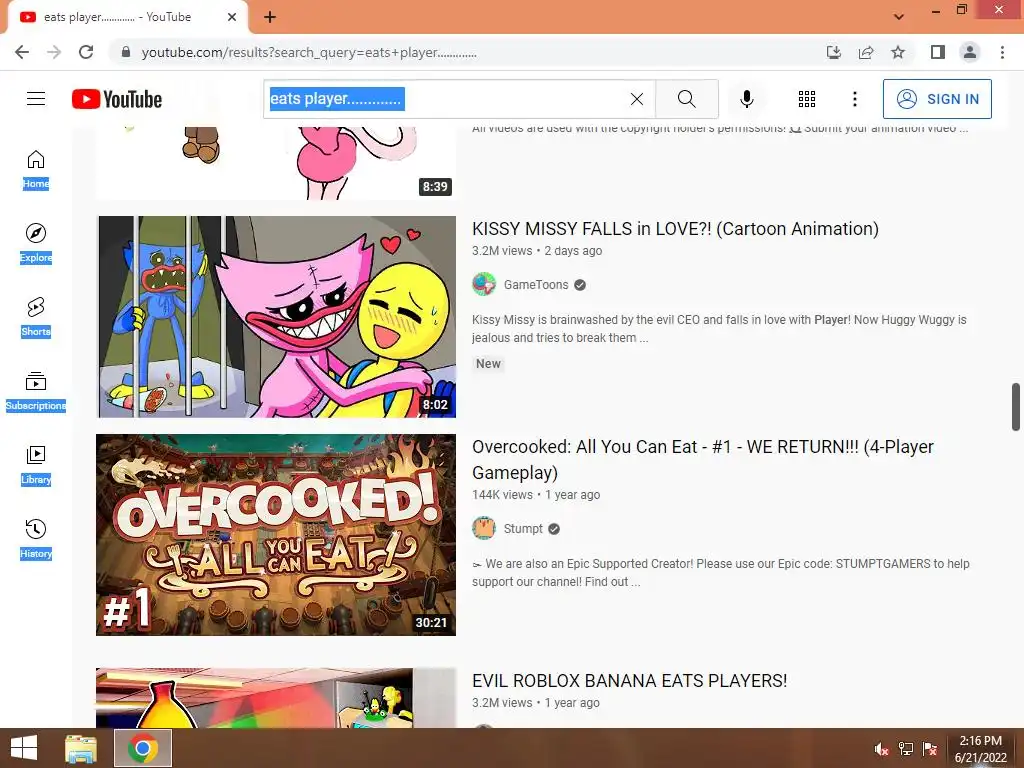Click the 144K views 1 year ago text
1024x768 pixels.
(536, 495)
